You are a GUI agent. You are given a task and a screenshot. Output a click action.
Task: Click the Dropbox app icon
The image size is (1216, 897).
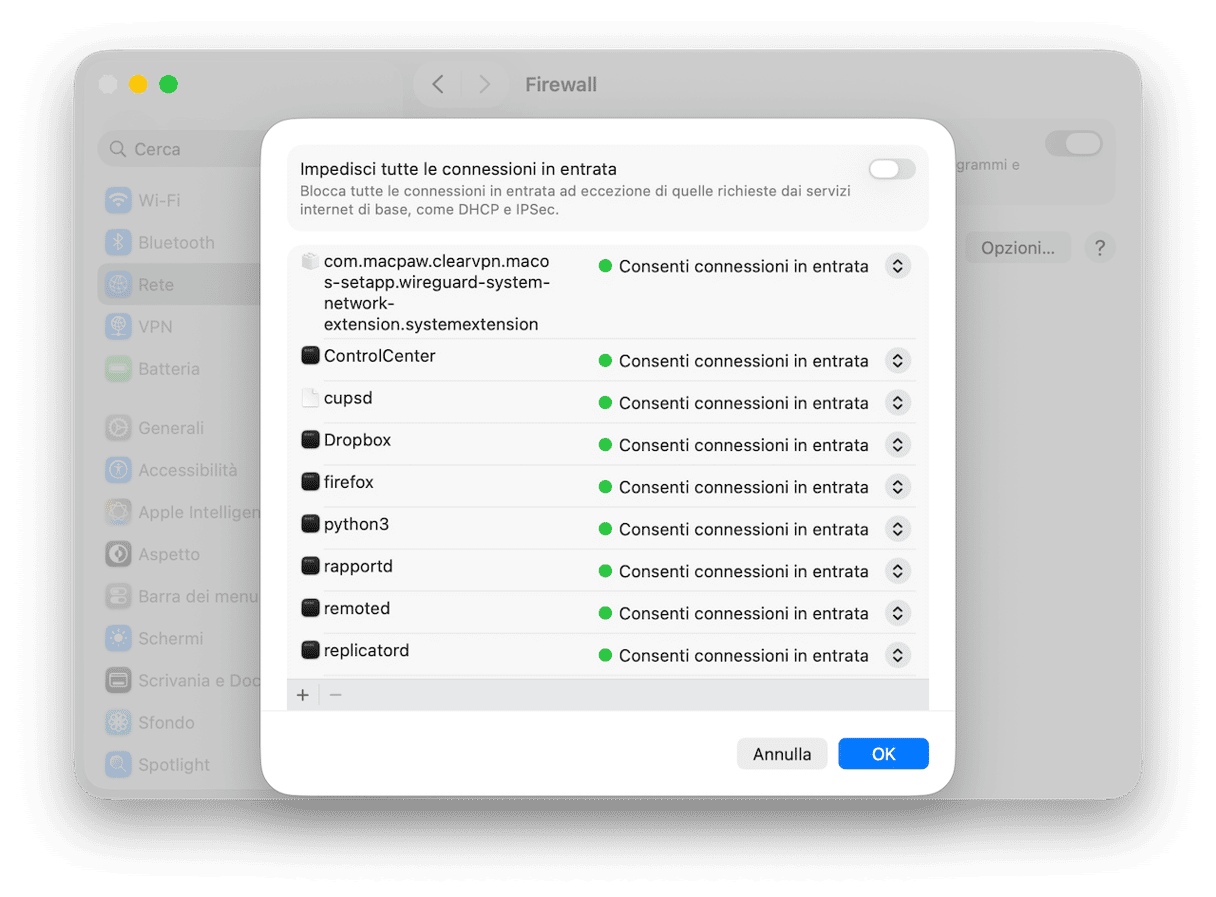310,439
